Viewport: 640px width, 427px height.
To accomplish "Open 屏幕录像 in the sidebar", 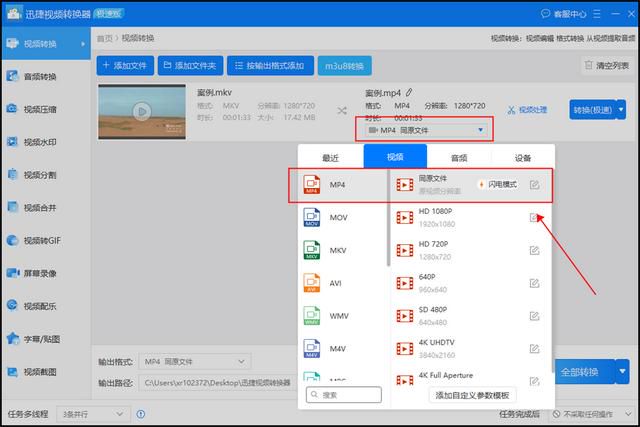I will tap(46, 273).
